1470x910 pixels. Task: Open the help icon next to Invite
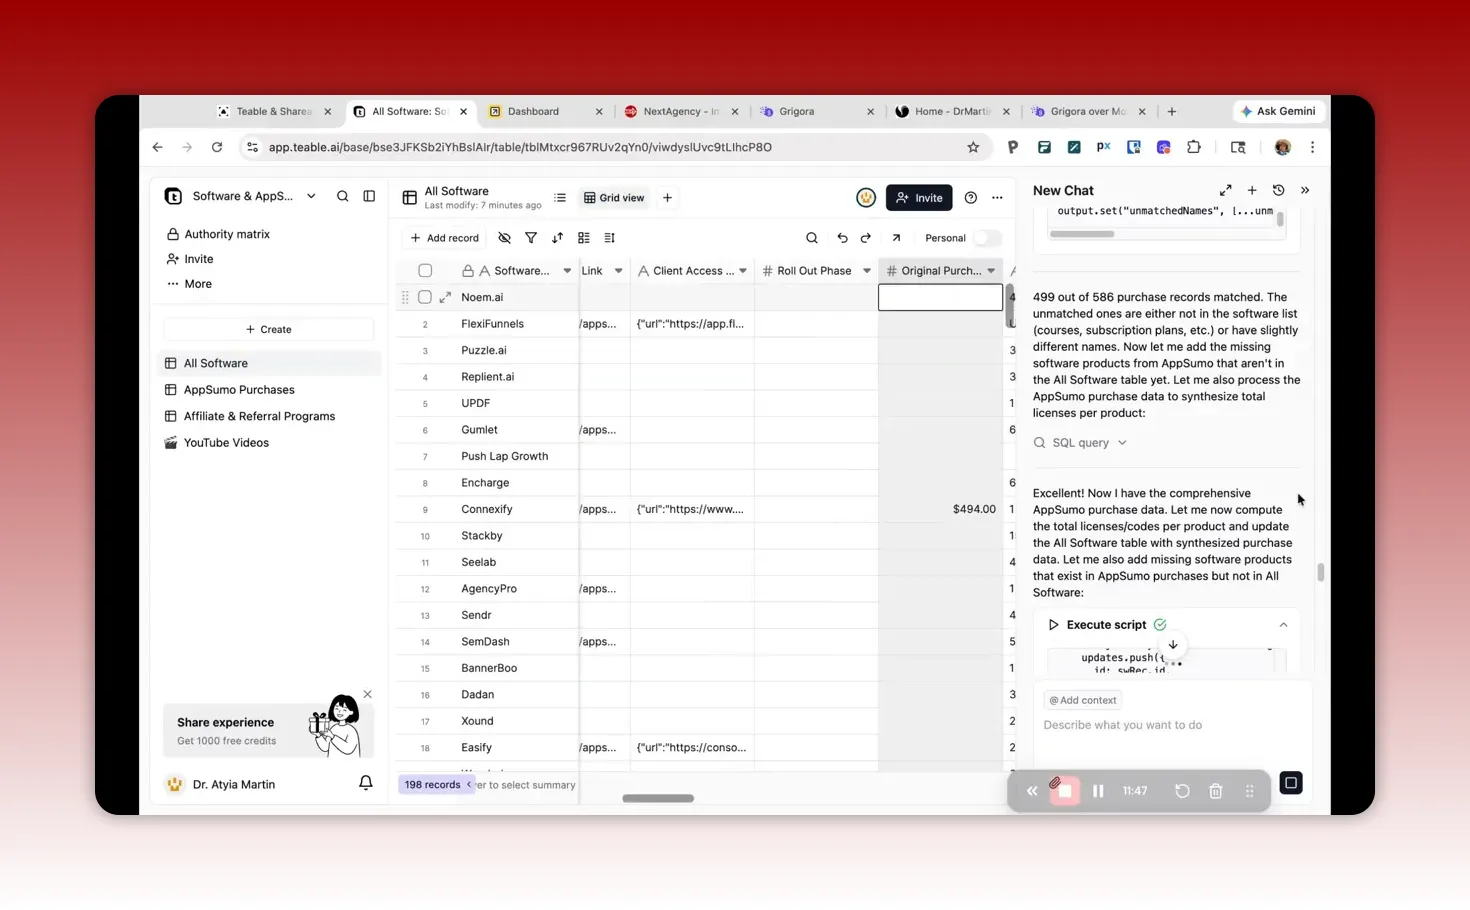click(x=970, y=198)
